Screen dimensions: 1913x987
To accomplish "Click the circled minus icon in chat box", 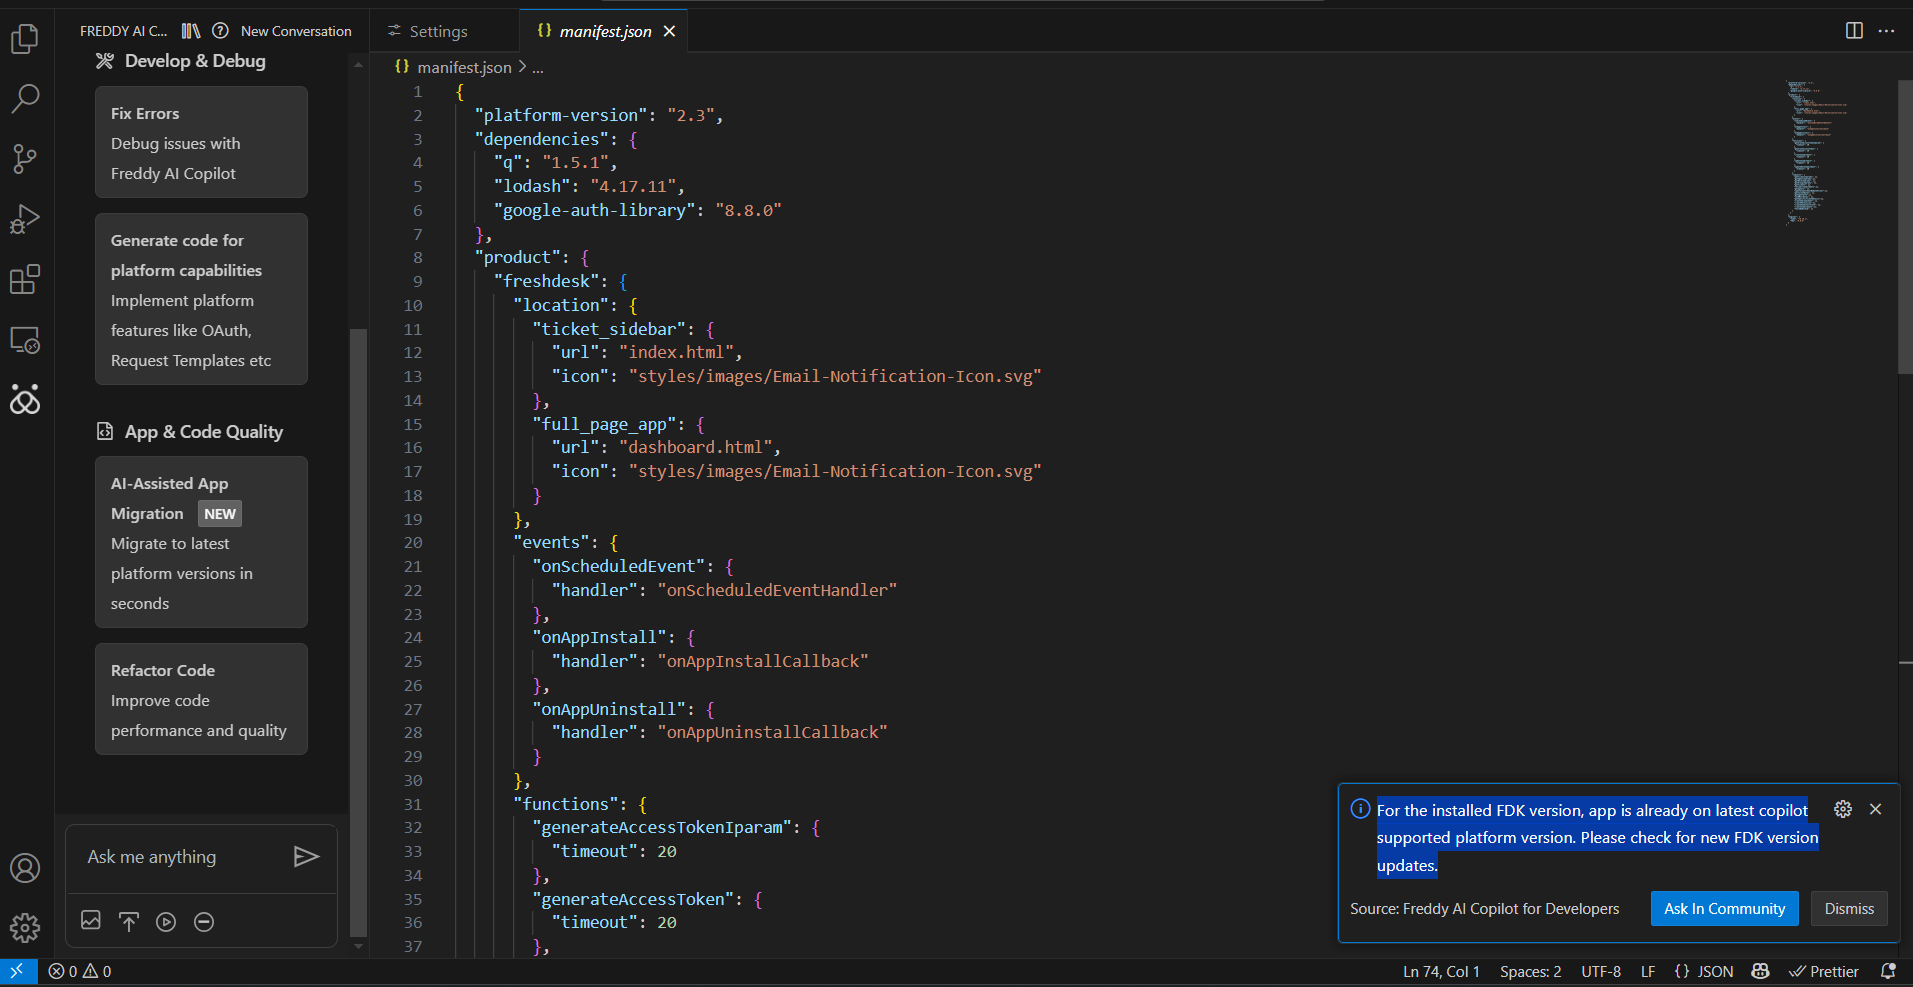I will 204,921.
